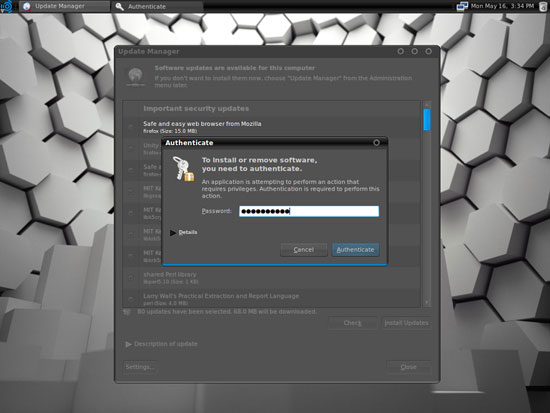The width and height of the screenshot is (550, 413).
Task: Click last circle button in Update Manager titlebar
Action: click(x=429, y=51)
